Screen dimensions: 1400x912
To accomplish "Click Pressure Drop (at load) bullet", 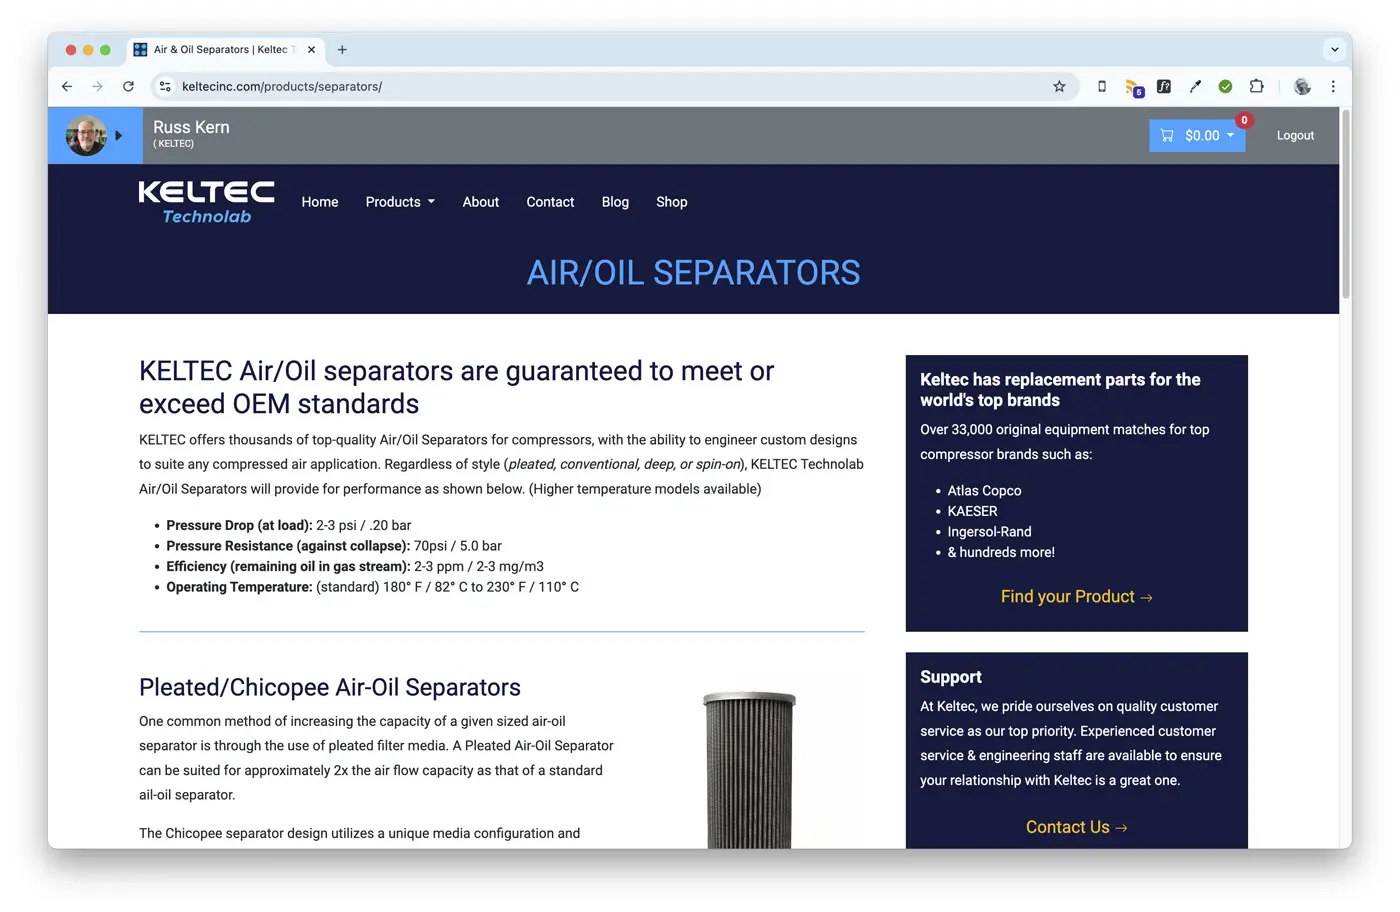I will 289,525.
